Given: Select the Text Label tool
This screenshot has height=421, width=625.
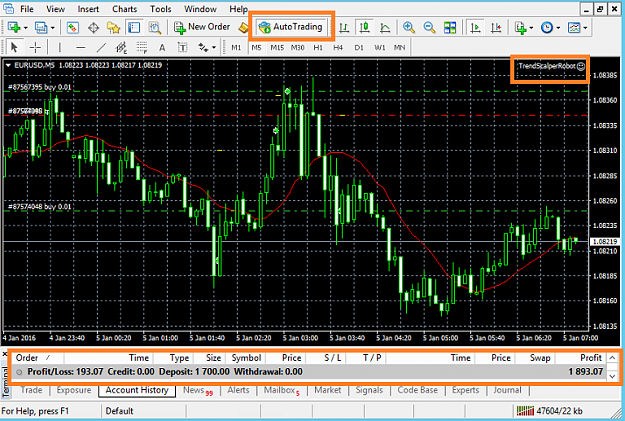Looking at the screenshot, I should (x=183, y=47).
